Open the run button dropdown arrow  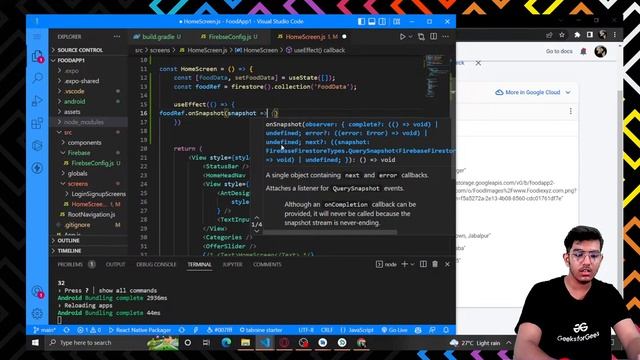tap(411, 37)
